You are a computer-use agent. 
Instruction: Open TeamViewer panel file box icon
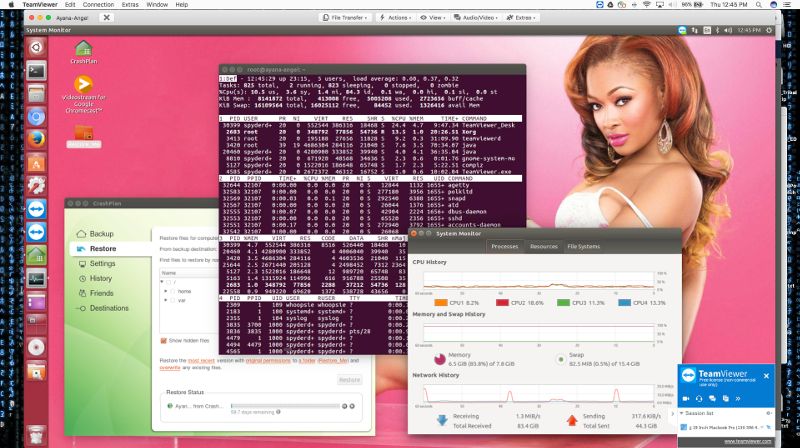726,399
